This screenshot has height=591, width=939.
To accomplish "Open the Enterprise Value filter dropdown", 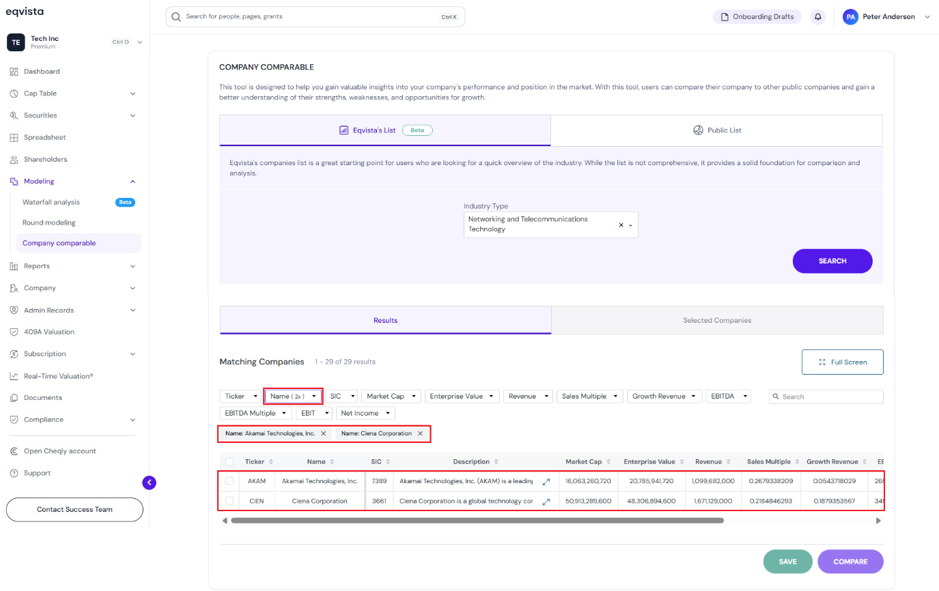I will tap(462, 396).
